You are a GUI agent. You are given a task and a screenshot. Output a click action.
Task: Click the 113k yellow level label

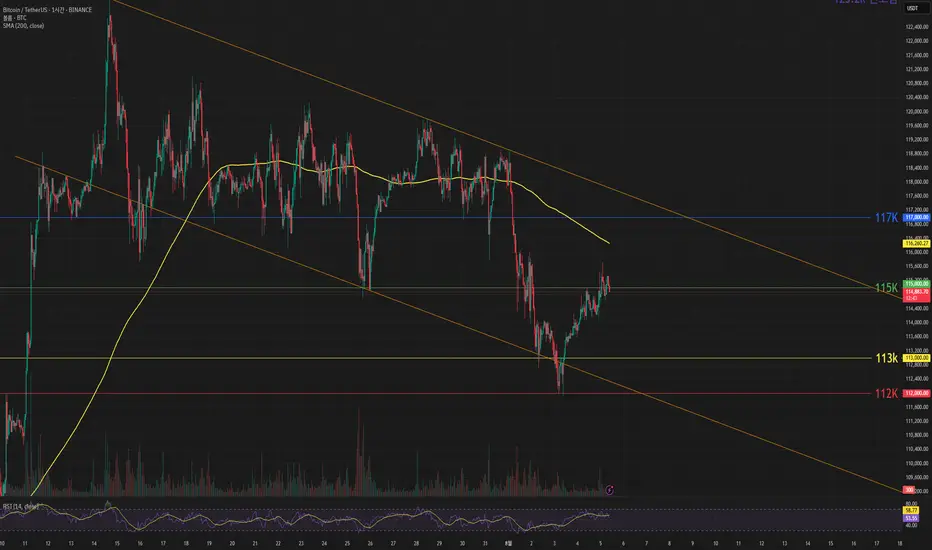click(886, 358)
